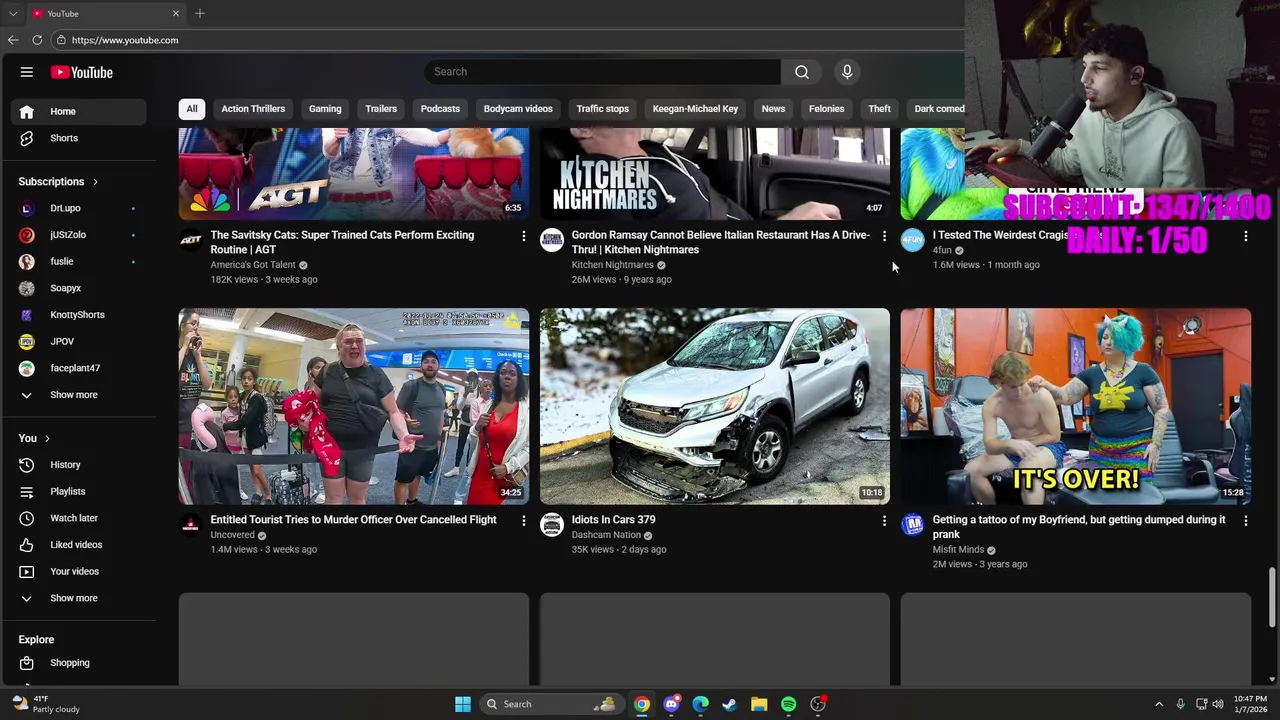Open Soapyx subscription channel
The image size is (1280, 720).
tap(78, 288)
